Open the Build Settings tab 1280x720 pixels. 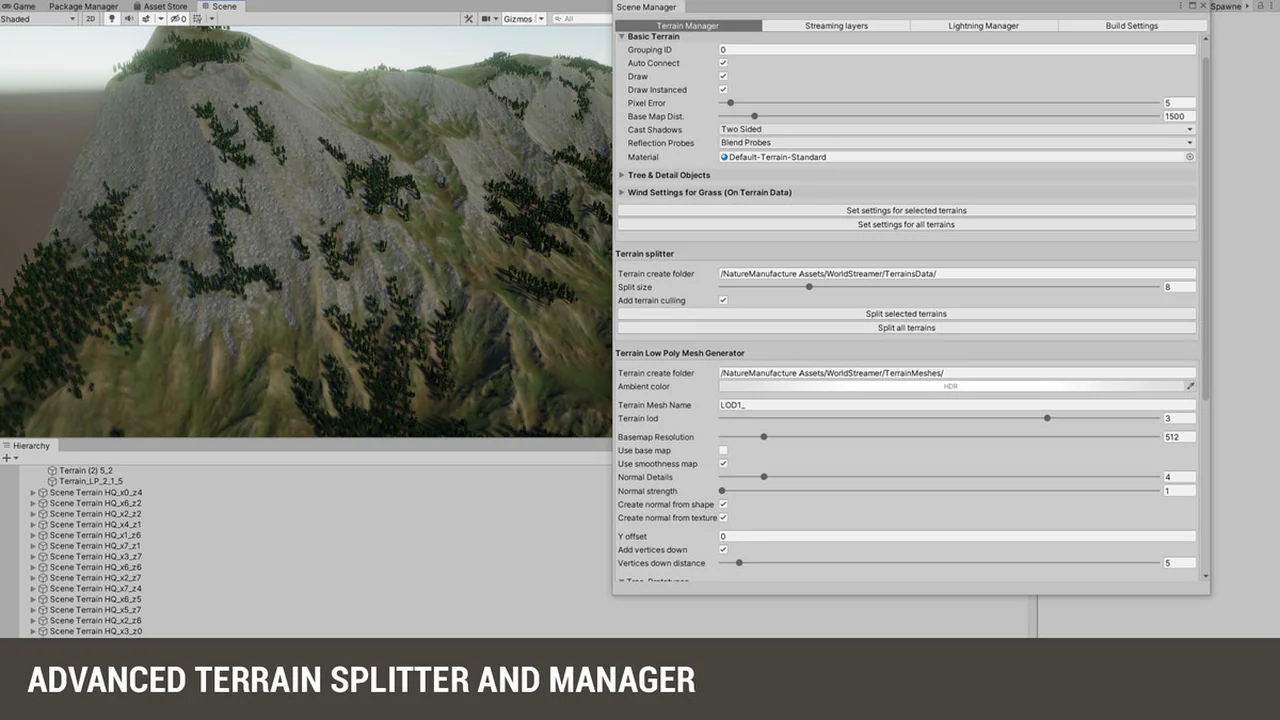(x=1131, y=26)
